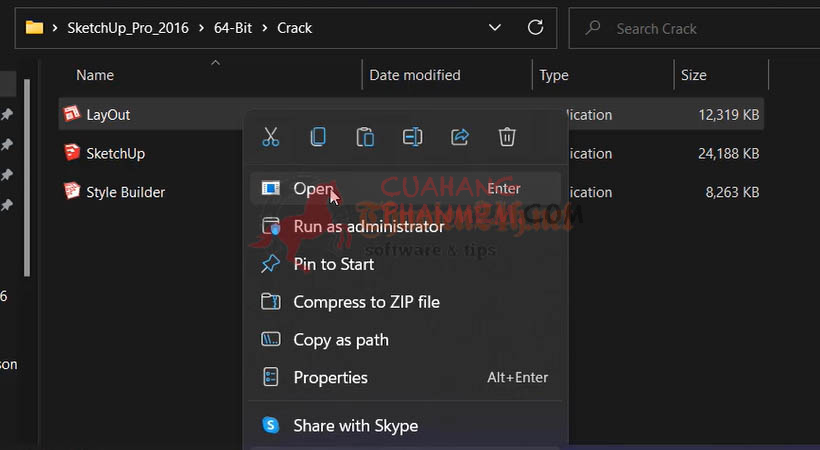Image resolution: width=820 pixels, height=450 pixels.
Task: Expand the address bar history dropdown
Action: (x=494, y=27)
